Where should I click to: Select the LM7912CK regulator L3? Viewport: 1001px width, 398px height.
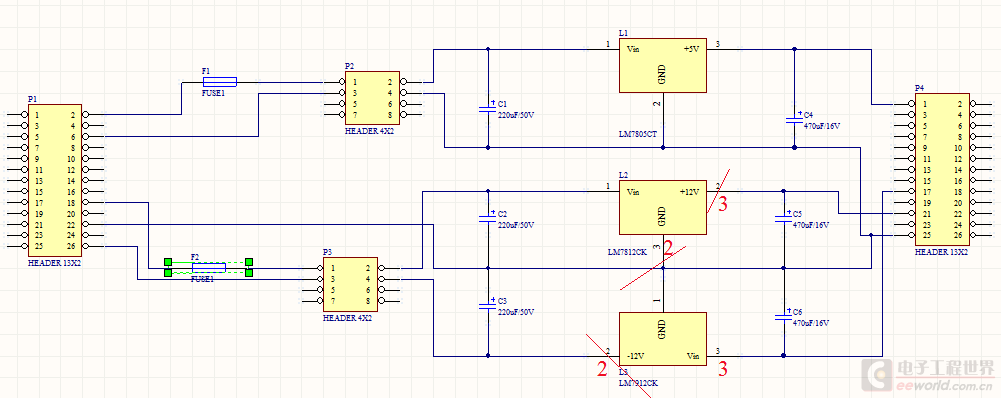[x=663, y=339]
